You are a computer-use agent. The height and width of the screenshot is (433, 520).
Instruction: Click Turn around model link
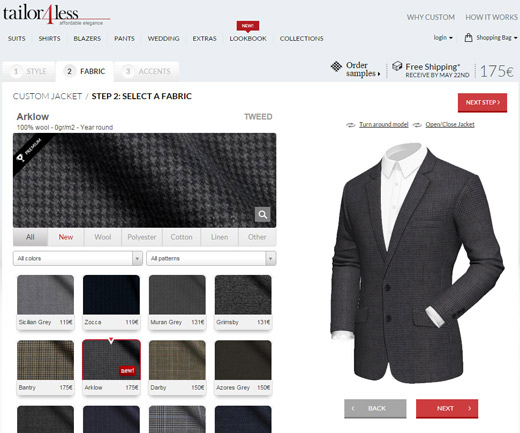[384, 125]
